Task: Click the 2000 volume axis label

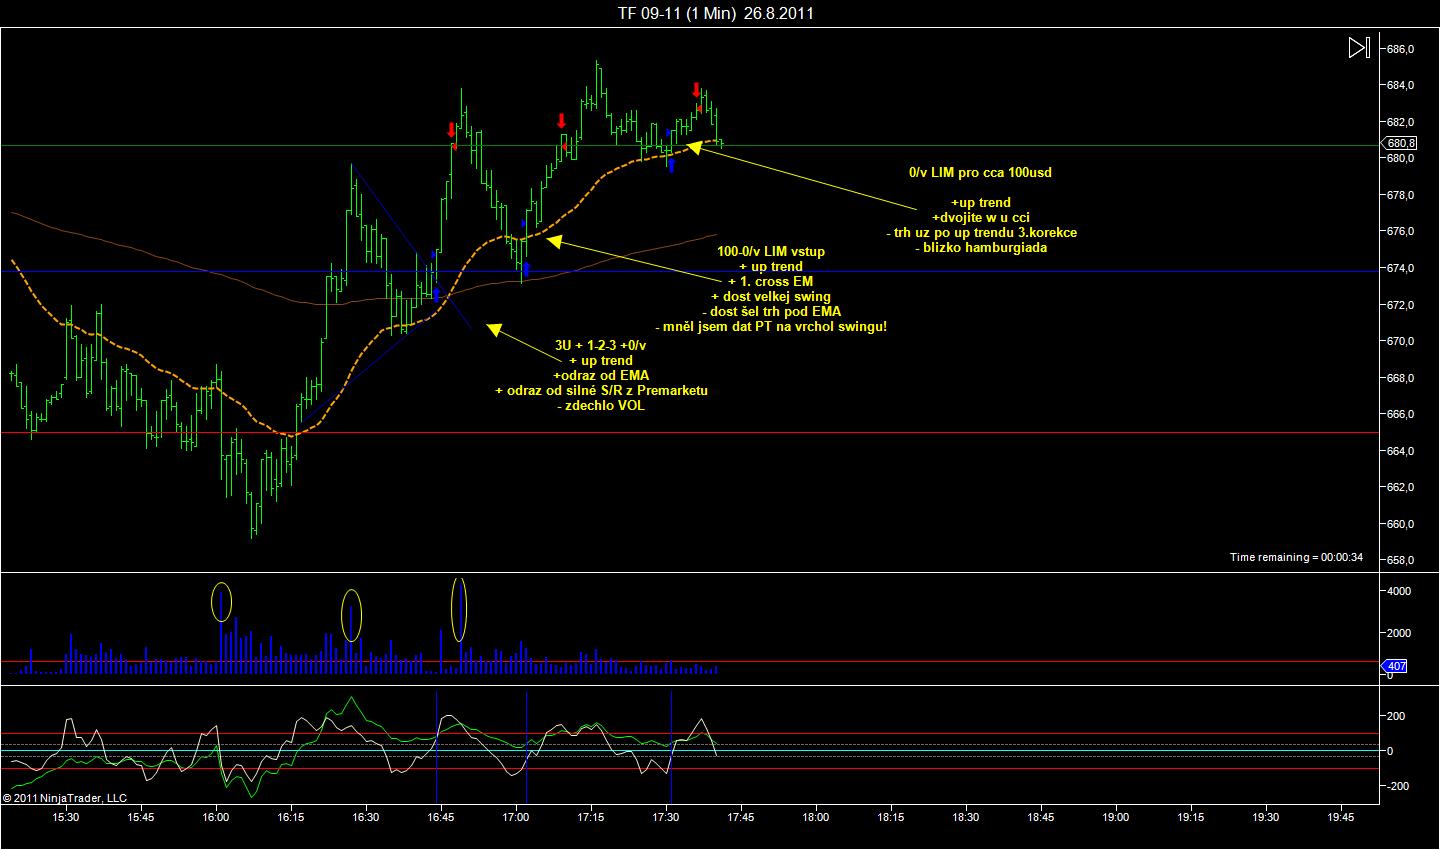Action: coord(1398,633)
